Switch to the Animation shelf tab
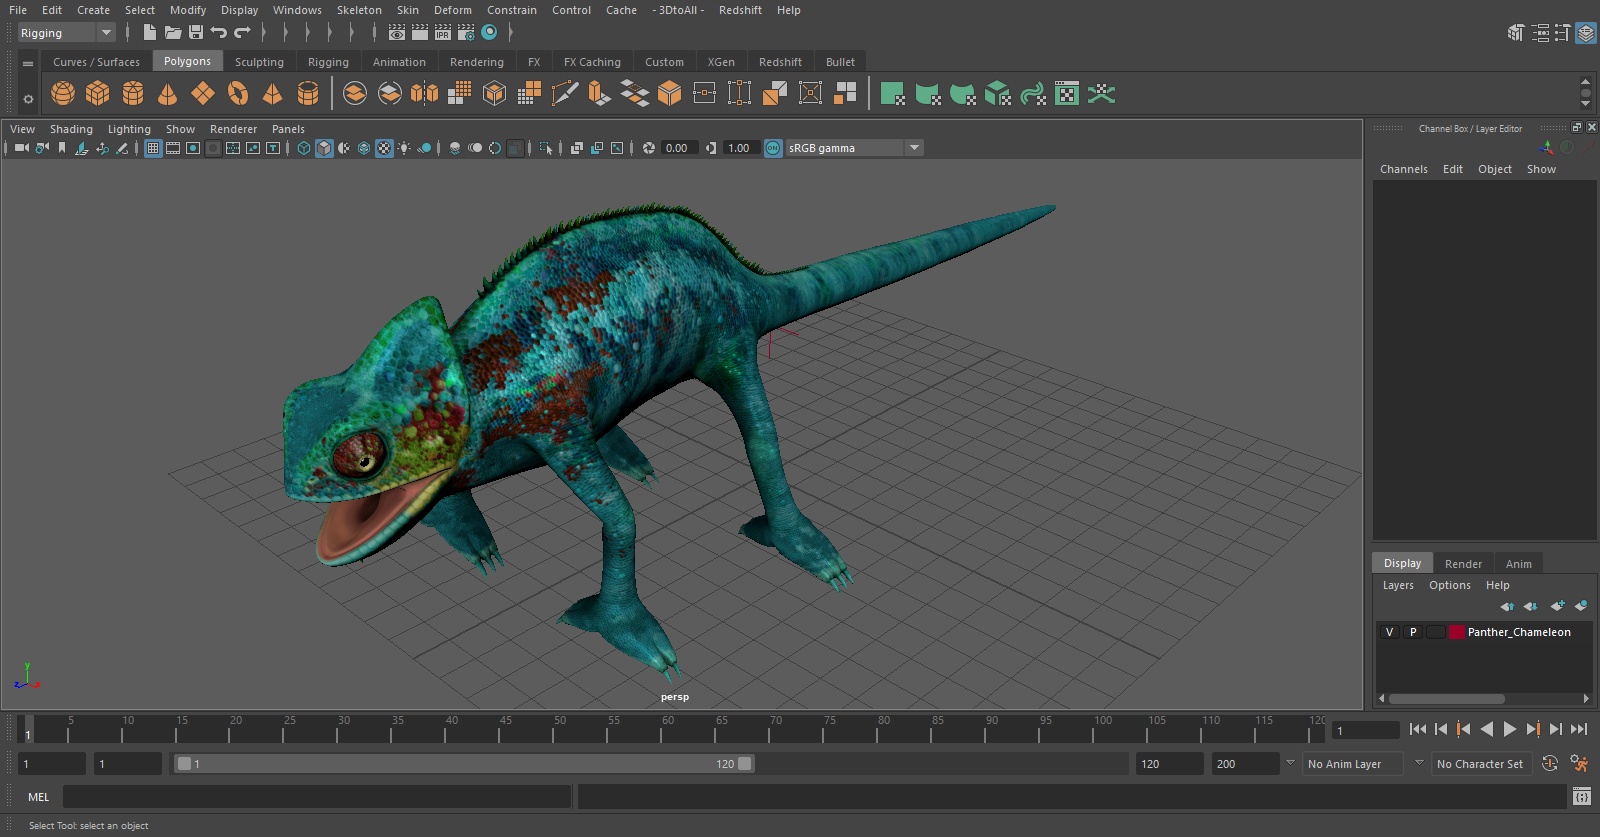 tap(399, 62)
